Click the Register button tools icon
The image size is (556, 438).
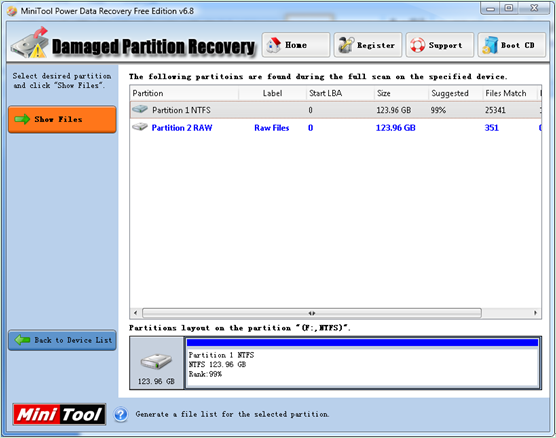pyautogui.click(x=346, y=45)
